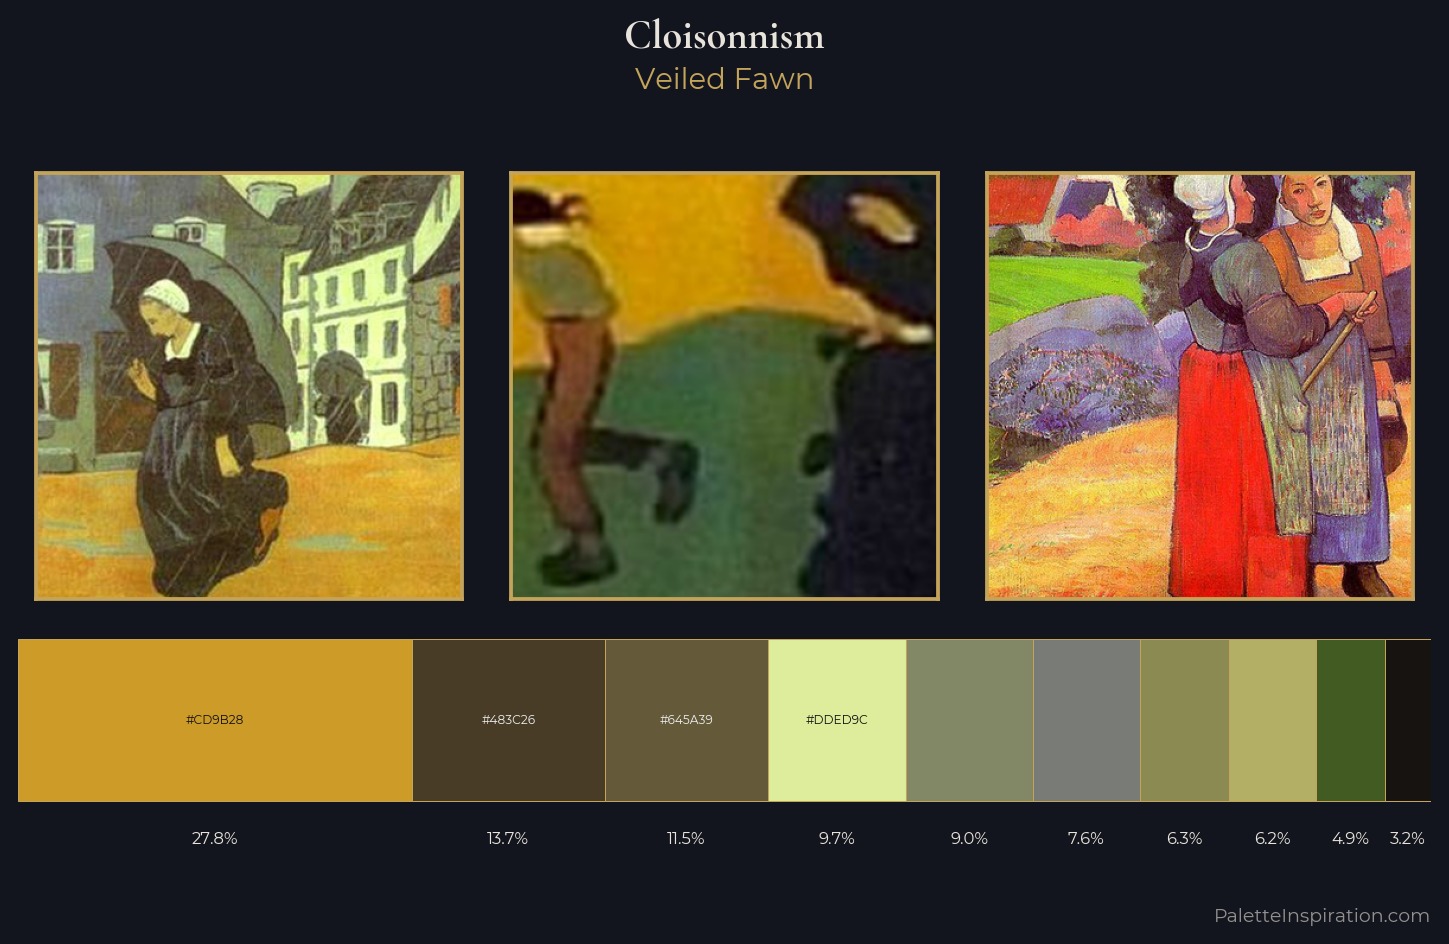The height and width of the screenshot is (944, 1449).
Task: Select the dark green swatch above 4.9%
Action: (x=1351, y=720)
